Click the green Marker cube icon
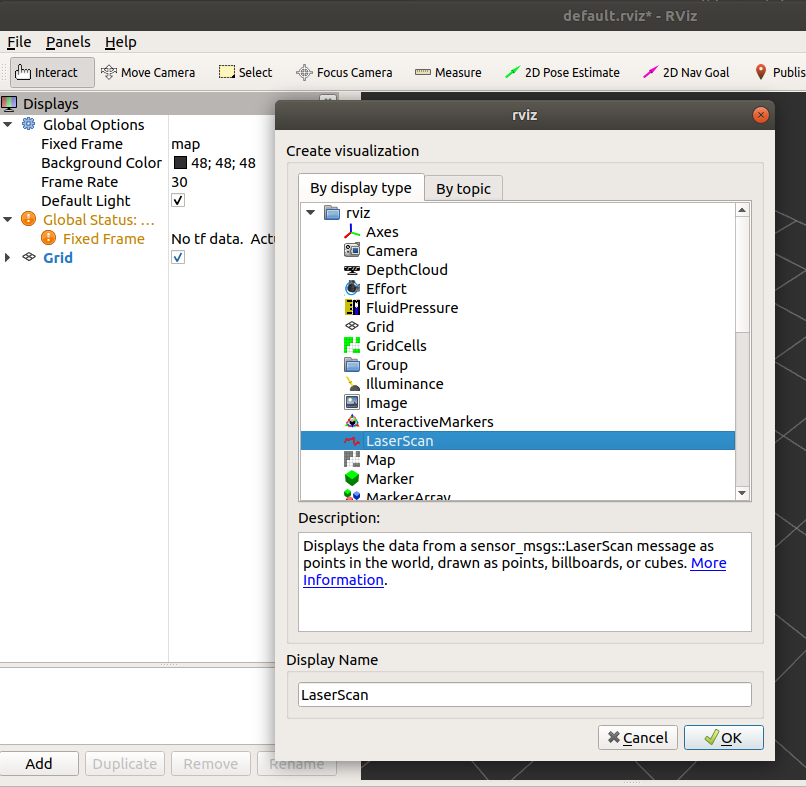The height and width of the screenshot is (787, 806). pos(352,479)
